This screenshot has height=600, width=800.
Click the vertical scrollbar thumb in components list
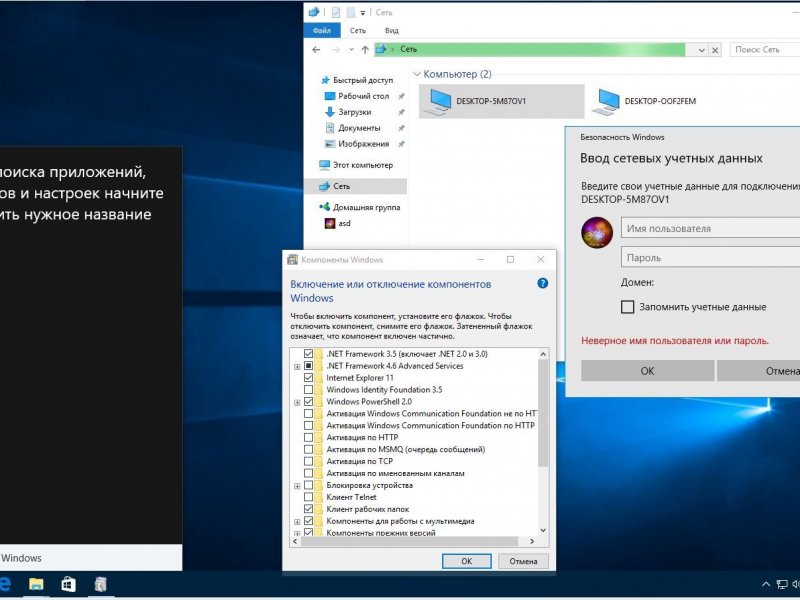543,412
